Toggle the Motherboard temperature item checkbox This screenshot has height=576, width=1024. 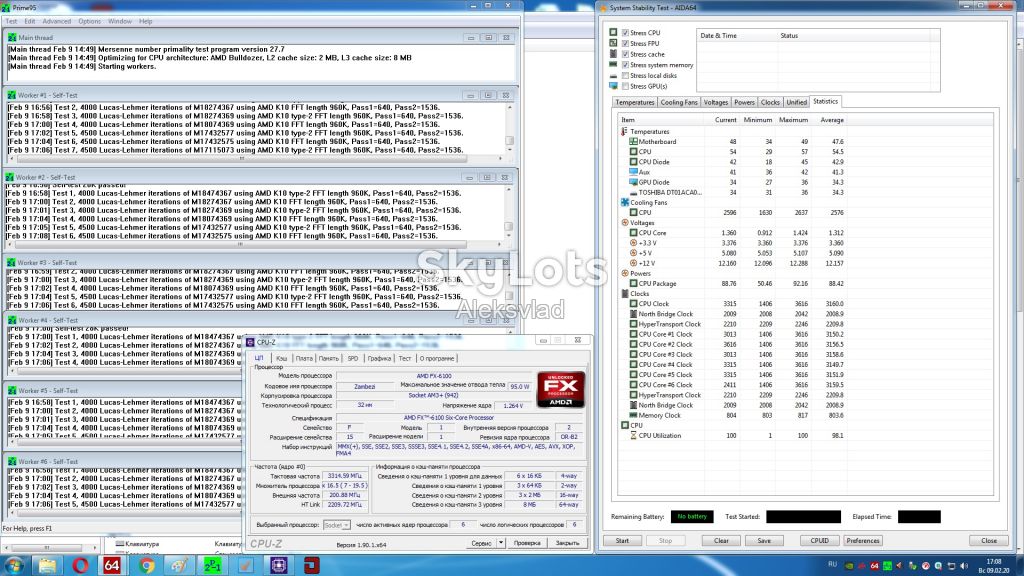(x=633, y=142)
